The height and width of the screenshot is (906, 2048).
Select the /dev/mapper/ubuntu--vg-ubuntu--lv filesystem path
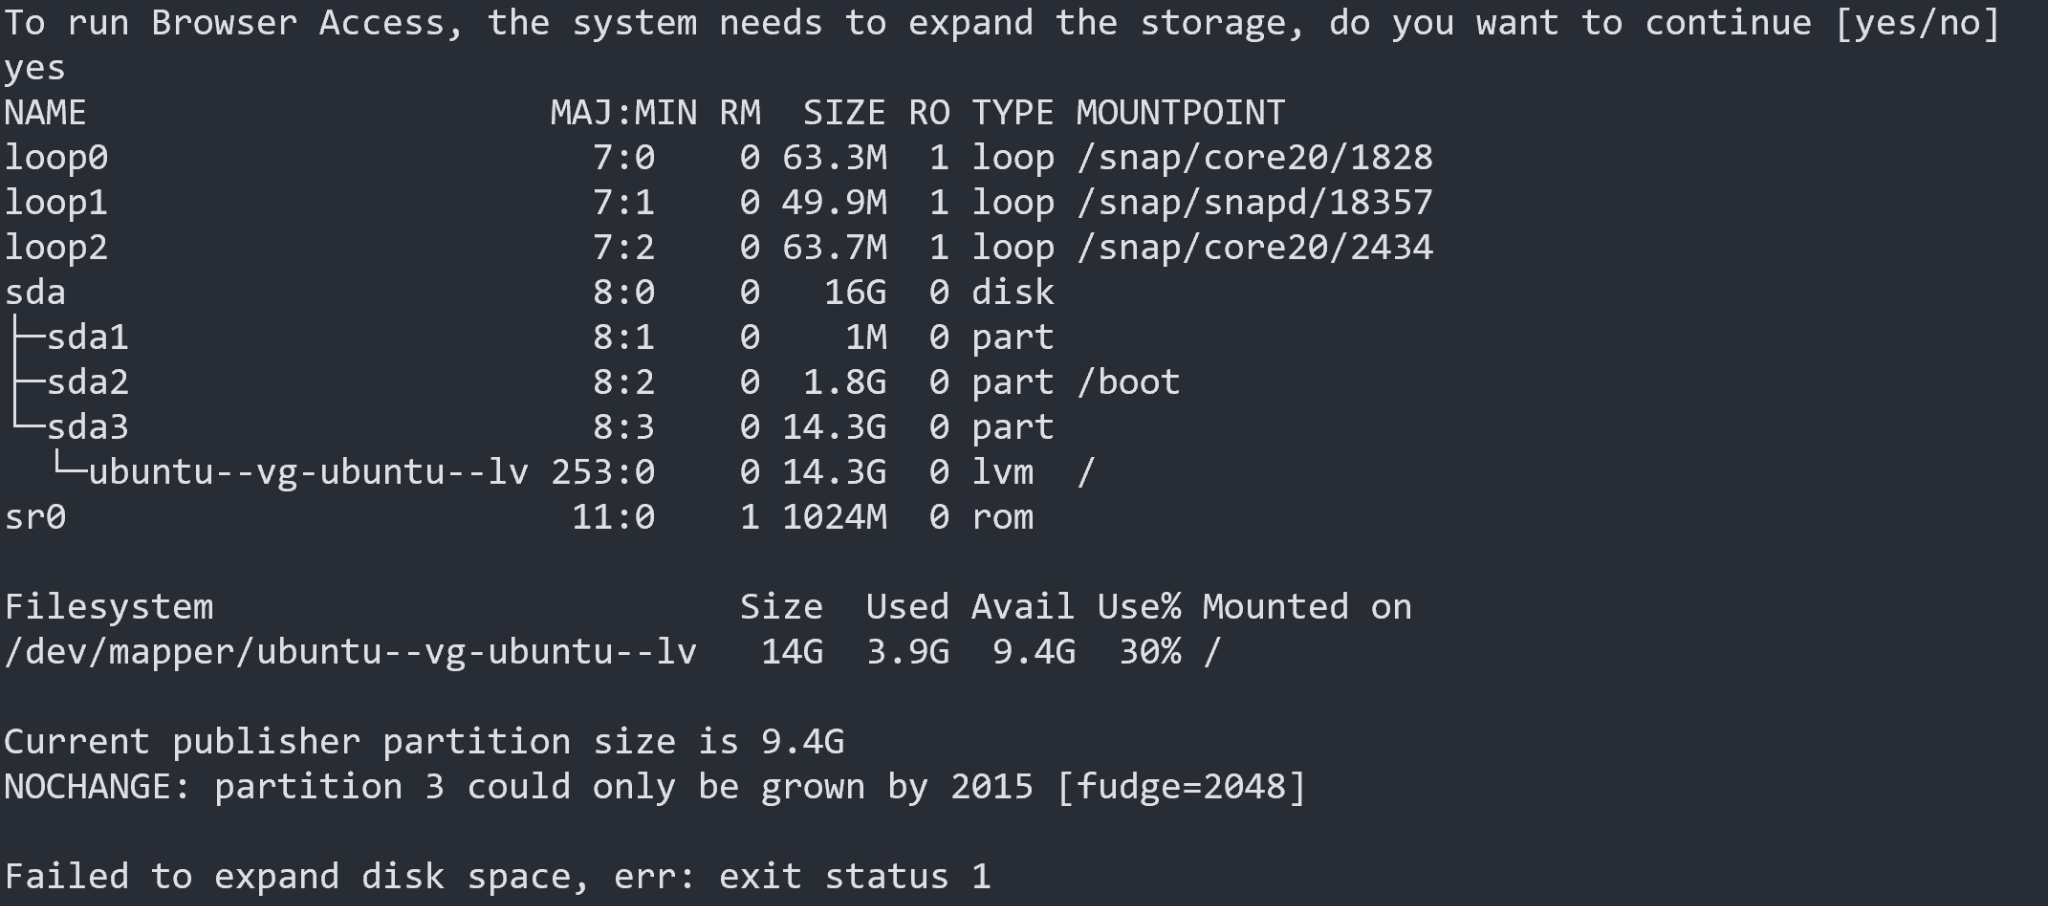point(350,652)
